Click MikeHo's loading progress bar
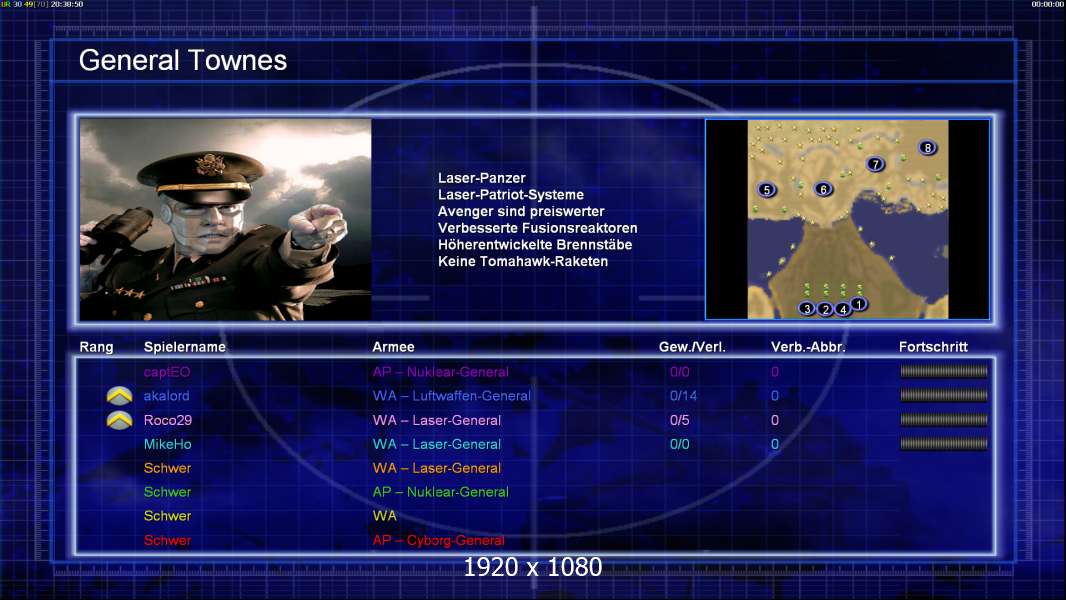This screenshot has height=600, width=1066. click(x=944, y=444)
